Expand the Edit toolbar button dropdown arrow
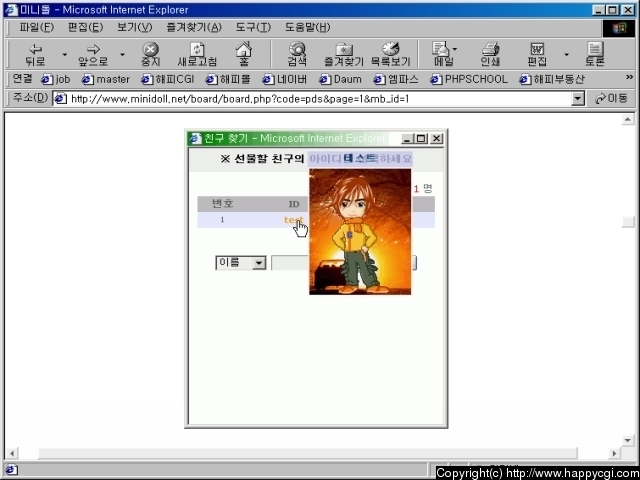 click(x=567, y=54)
